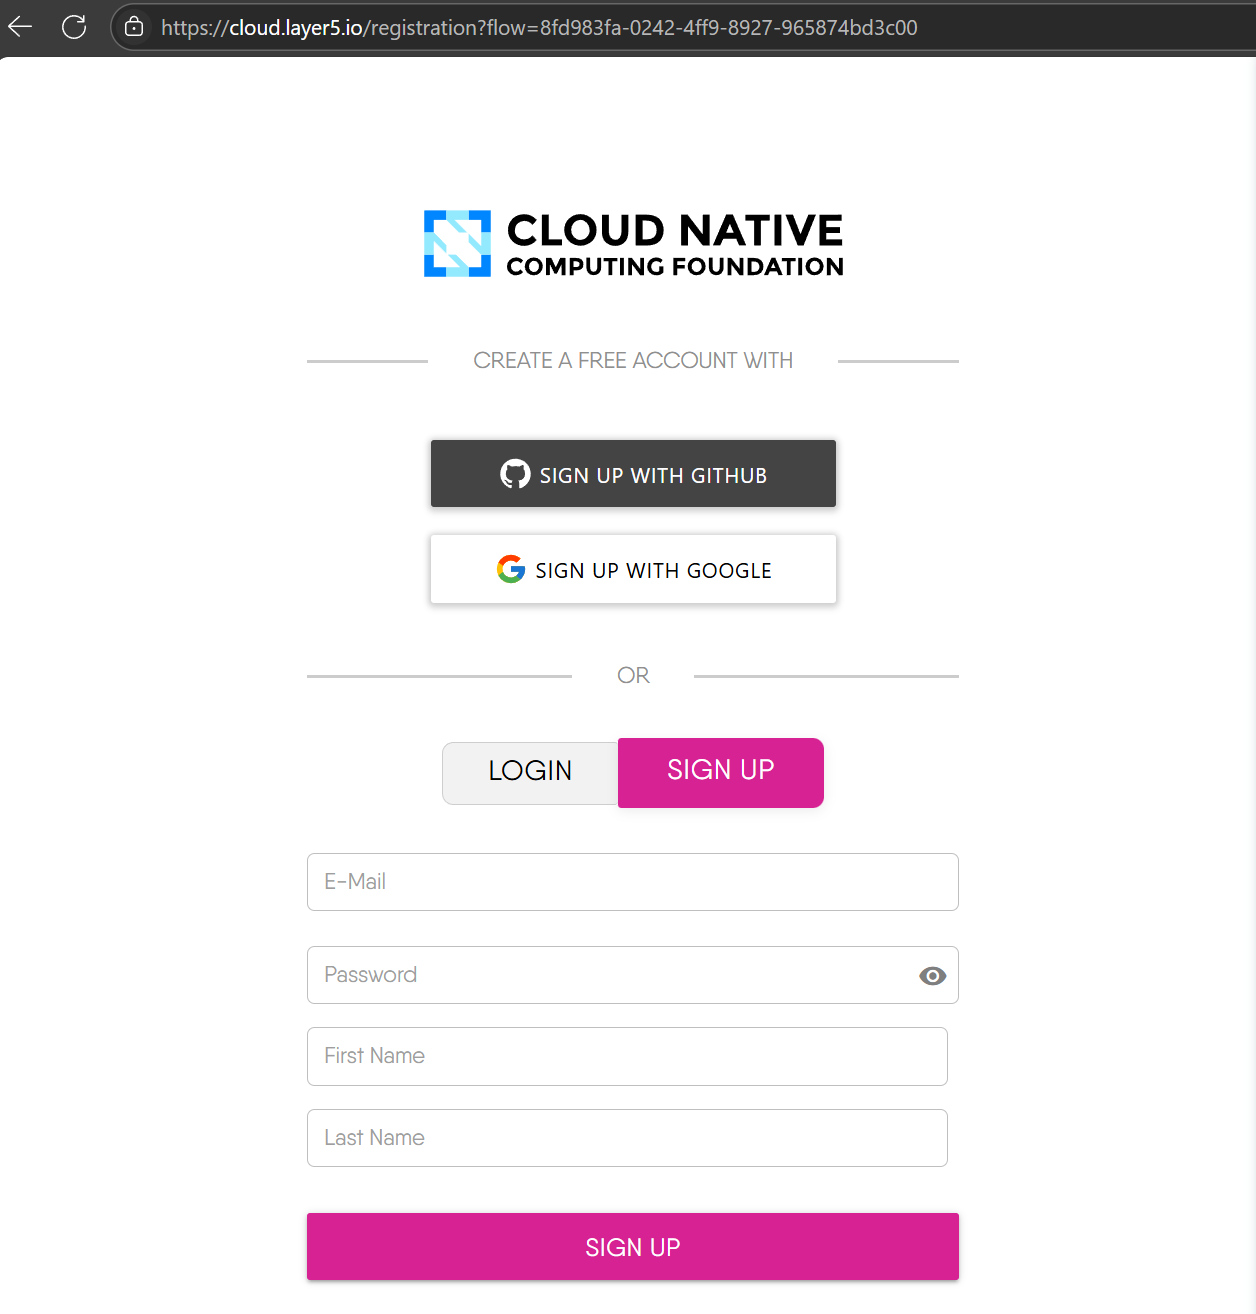1256x1314 pixels.
Task: Choose the SIGN UP WITH GOOGLE button label
Action: tap(653, 570)
